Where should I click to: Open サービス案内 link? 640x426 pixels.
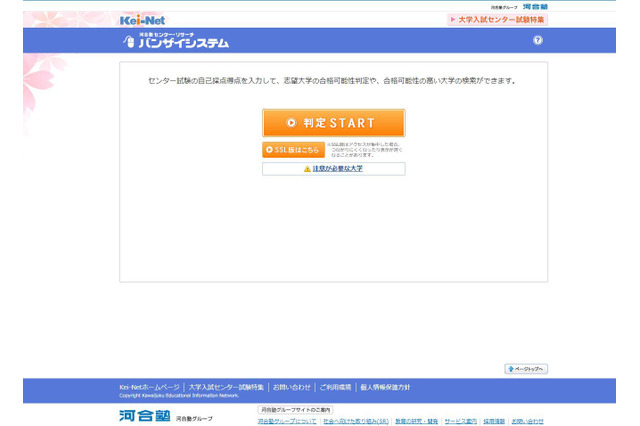(x=460, y=421)
